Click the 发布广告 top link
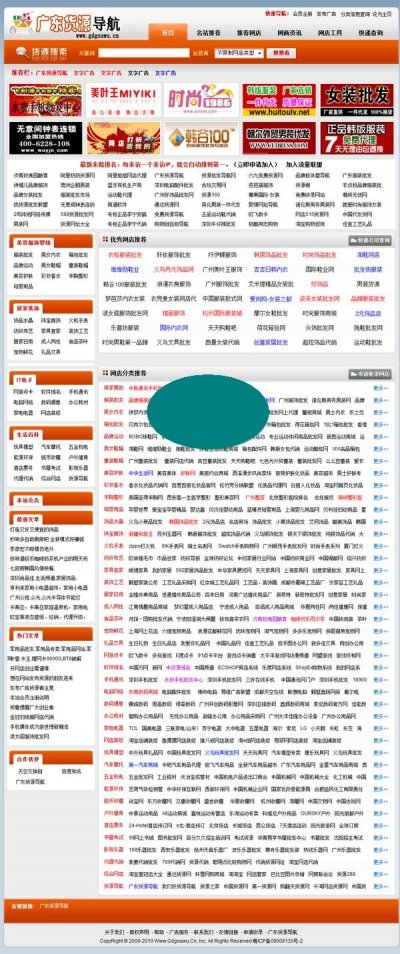The width and height of the screenshot is (400, 954). coord(326,13)
